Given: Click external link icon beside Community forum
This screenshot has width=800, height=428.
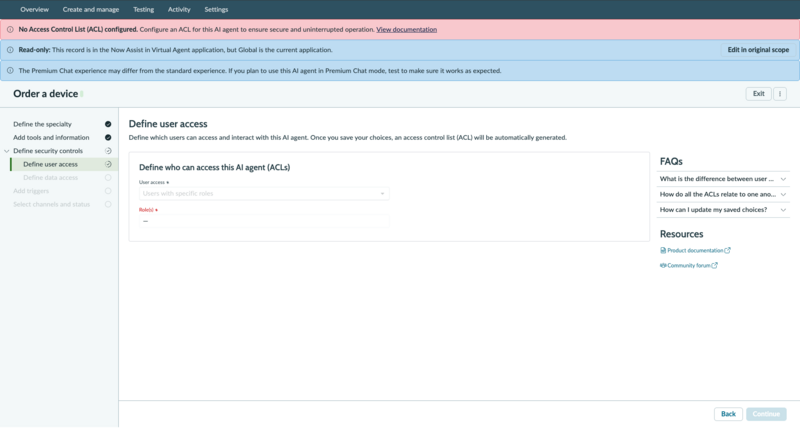Looking at the screenshot, I should [715, 265].
